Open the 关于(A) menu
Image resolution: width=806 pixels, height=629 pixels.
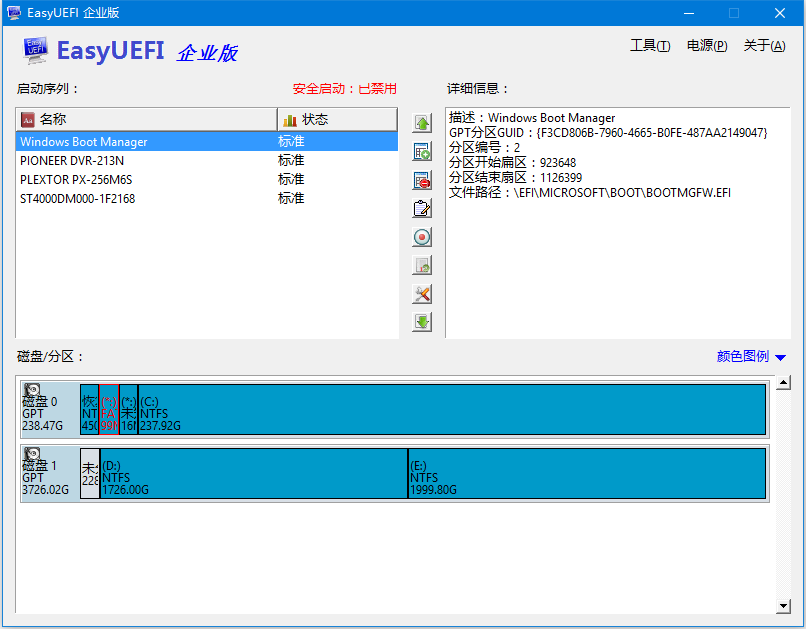[764, 46]
